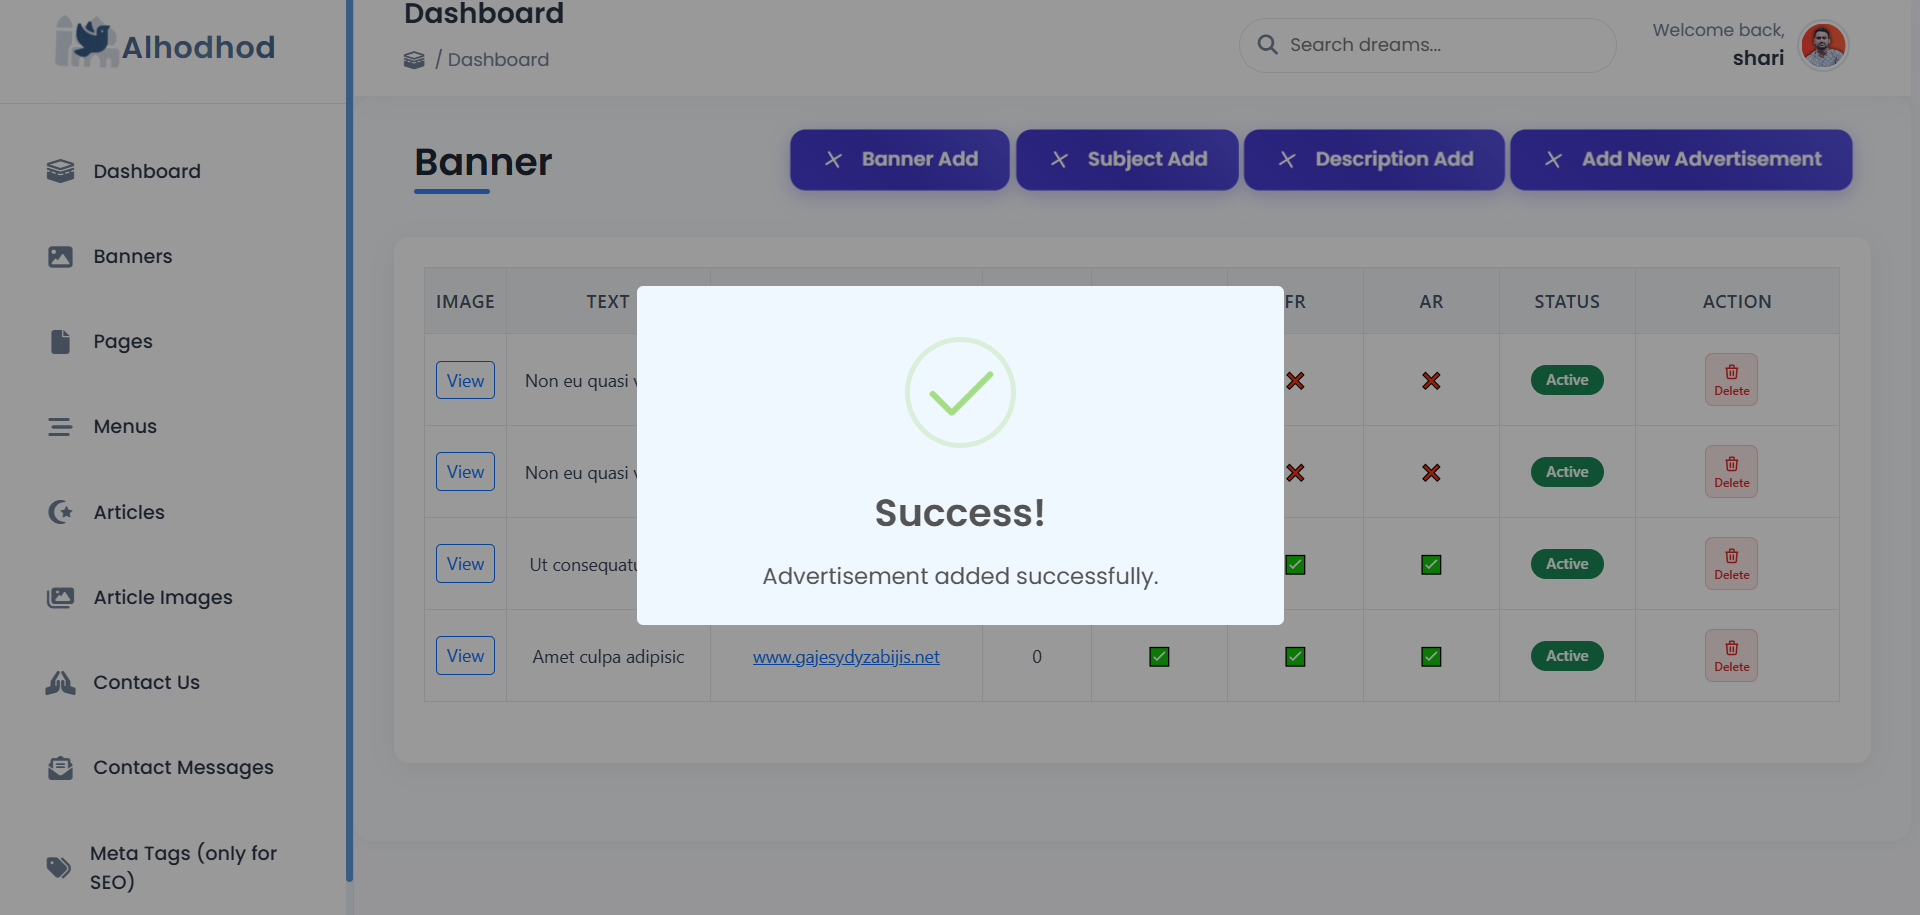
Task: Toggle the FR checkbox in last row
Action: tap(1295, 657)
